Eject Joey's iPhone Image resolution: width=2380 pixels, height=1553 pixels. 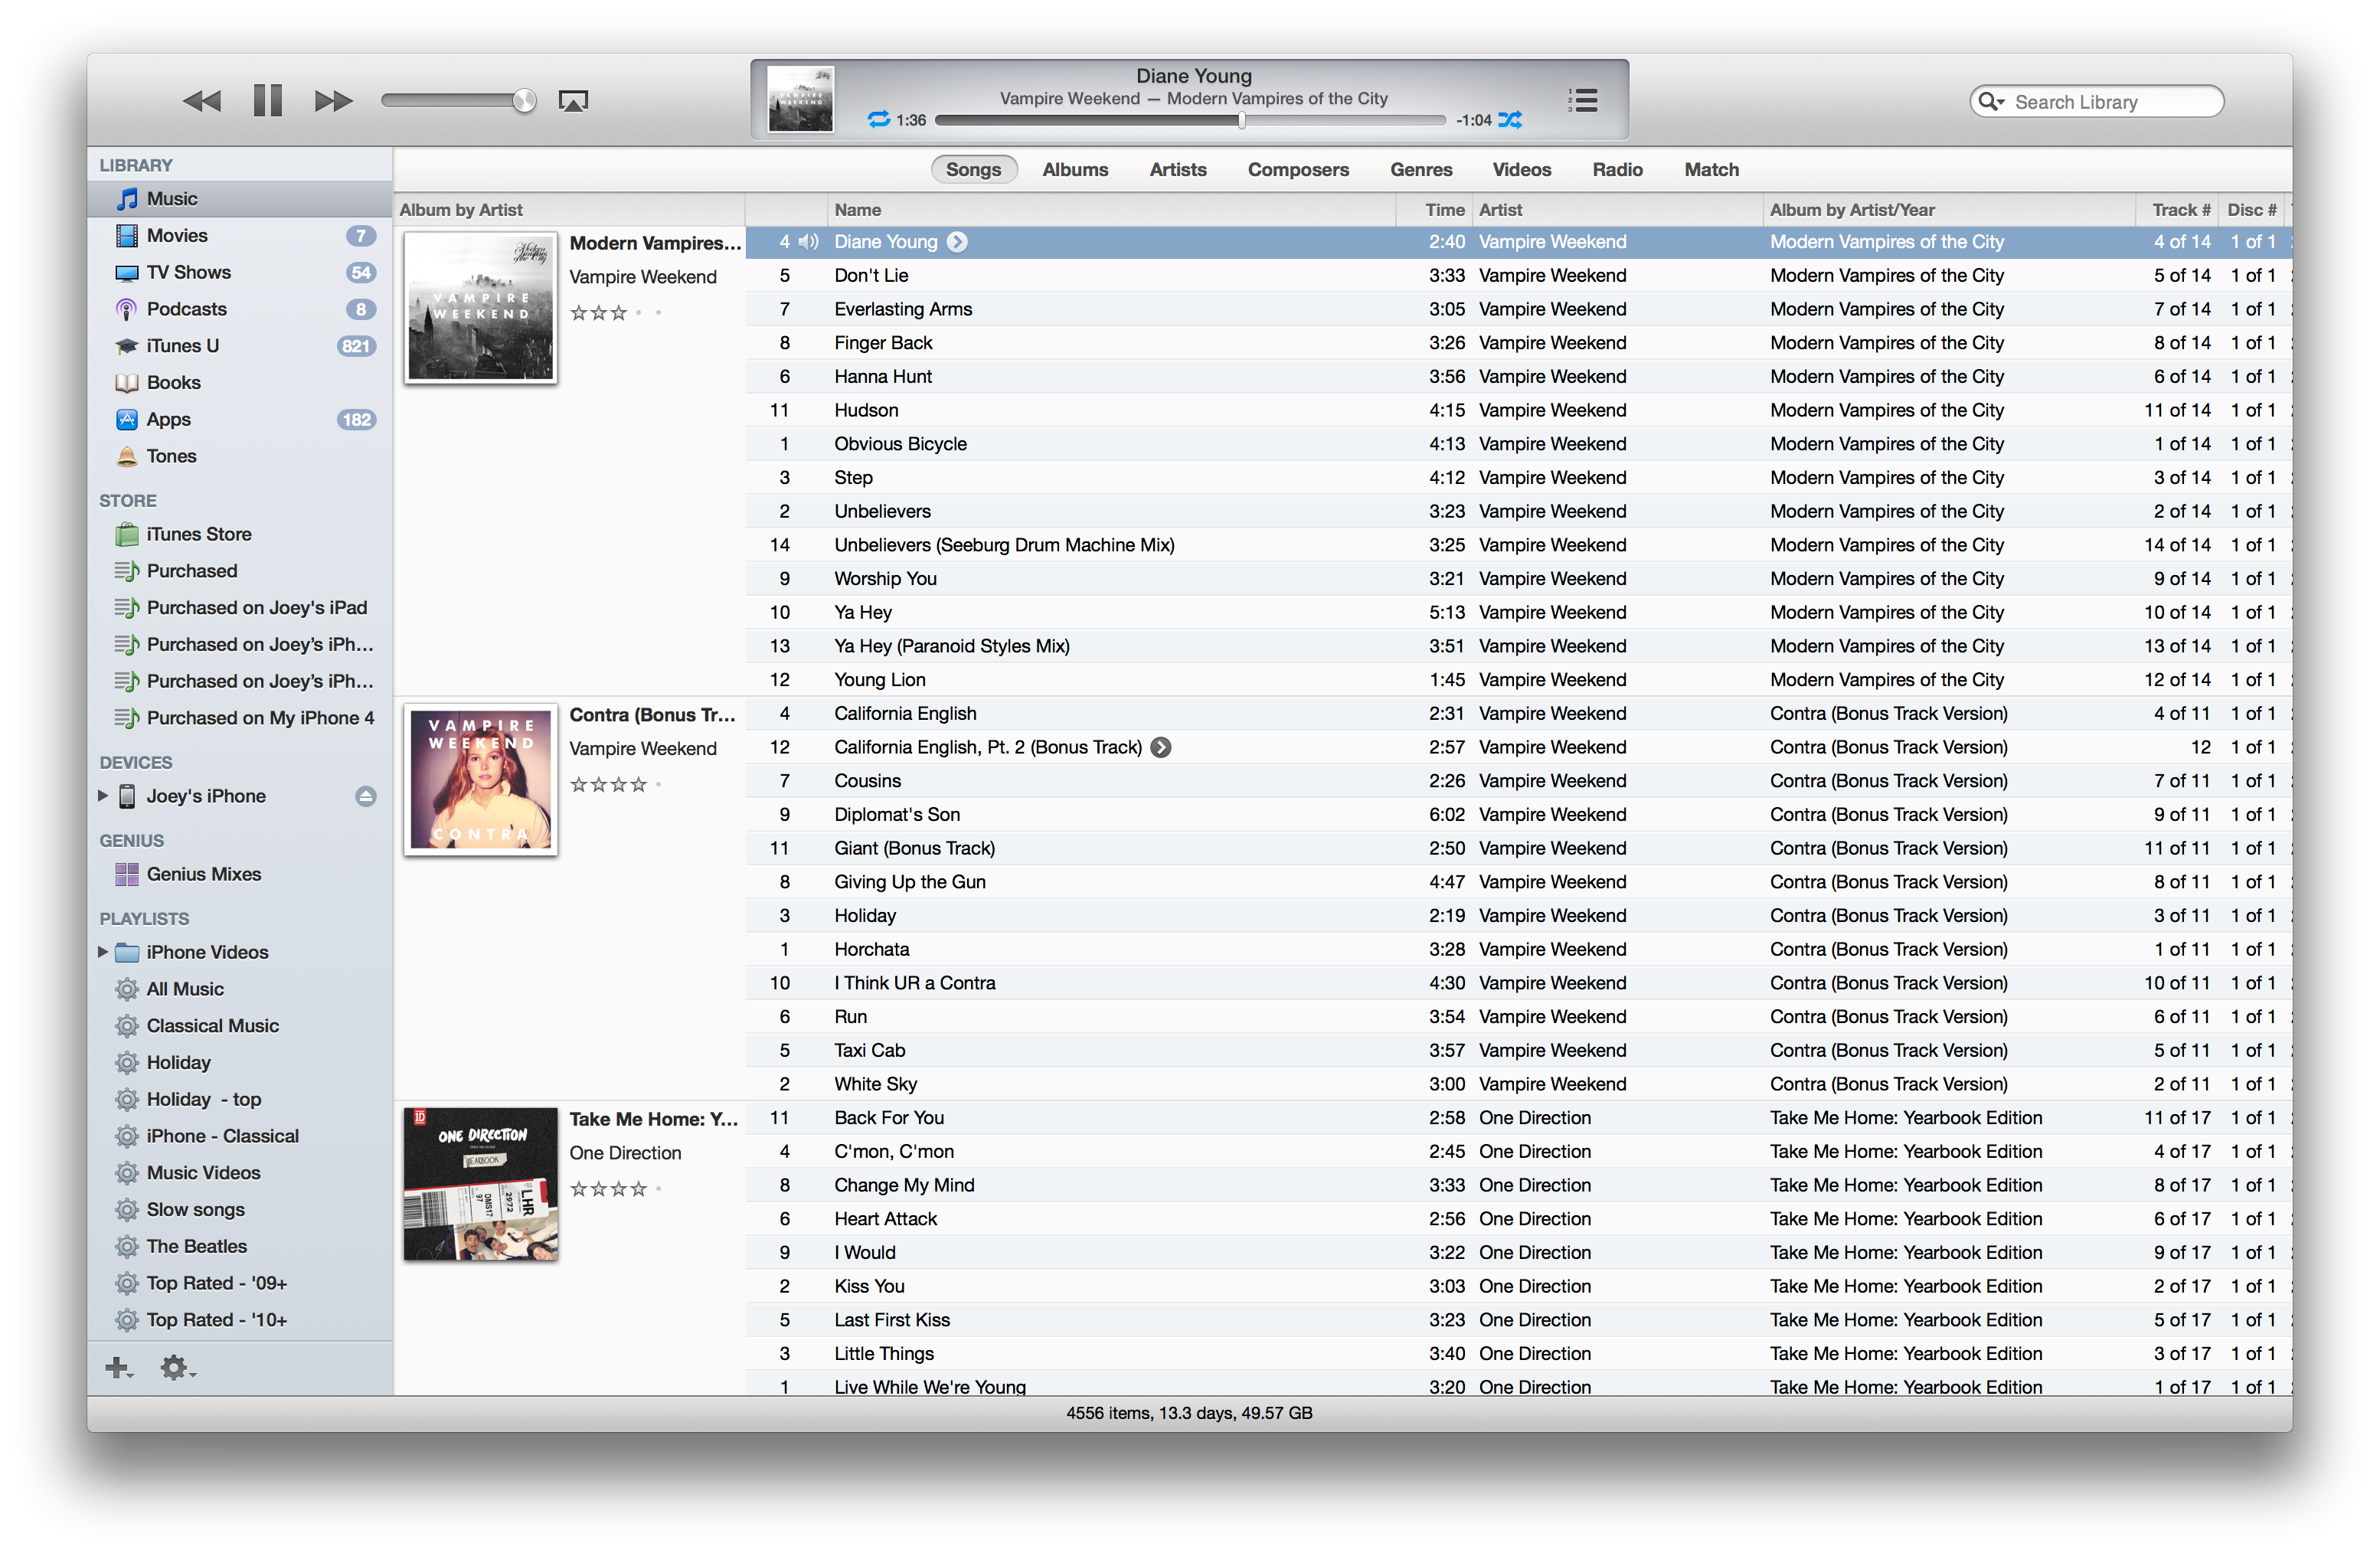[x=366, y=796]
